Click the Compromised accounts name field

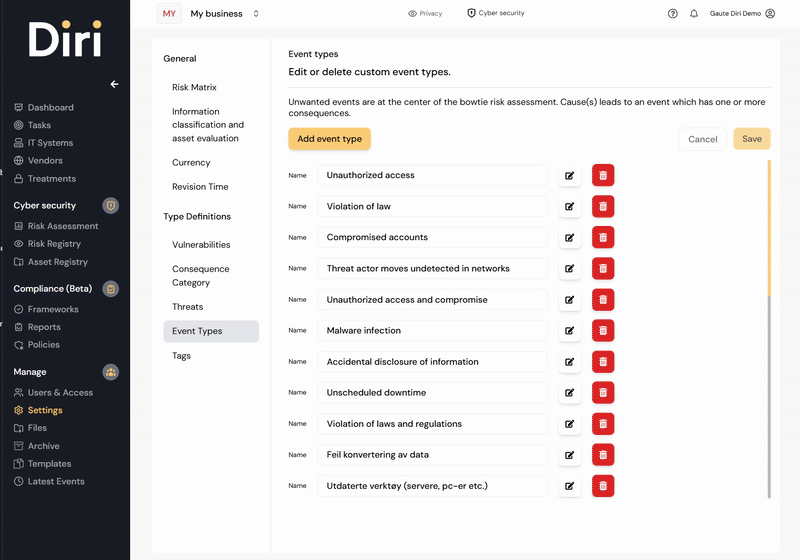(432, 238)
